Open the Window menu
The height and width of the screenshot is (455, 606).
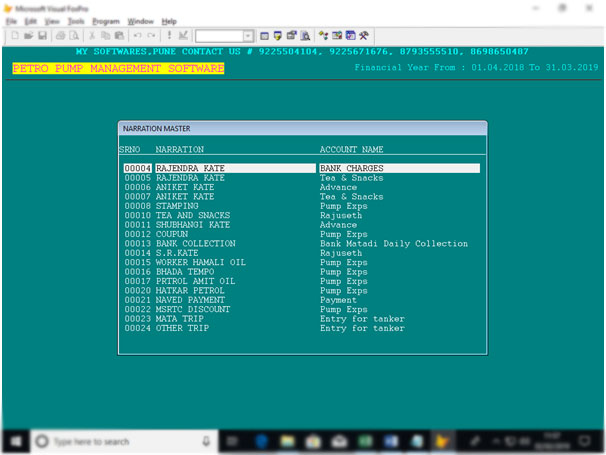(x=141, y=21)
